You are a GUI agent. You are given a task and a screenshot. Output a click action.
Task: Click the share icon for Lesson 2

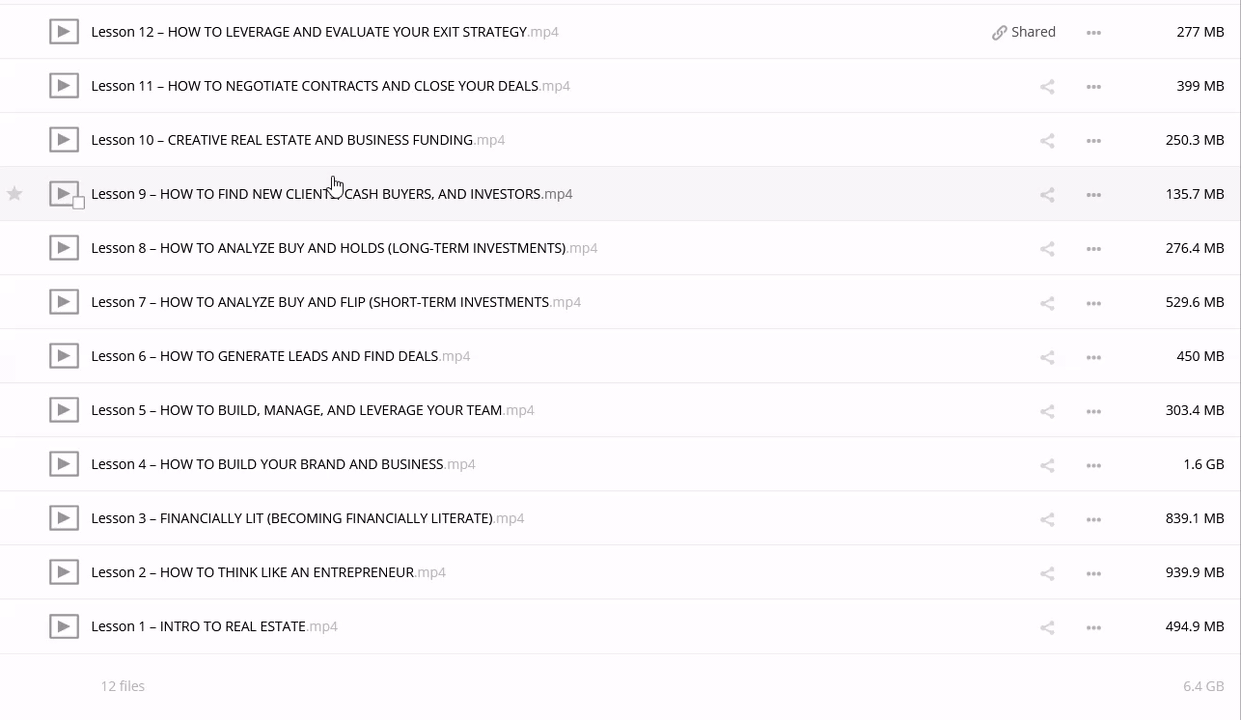click(x=1047, y=573)
